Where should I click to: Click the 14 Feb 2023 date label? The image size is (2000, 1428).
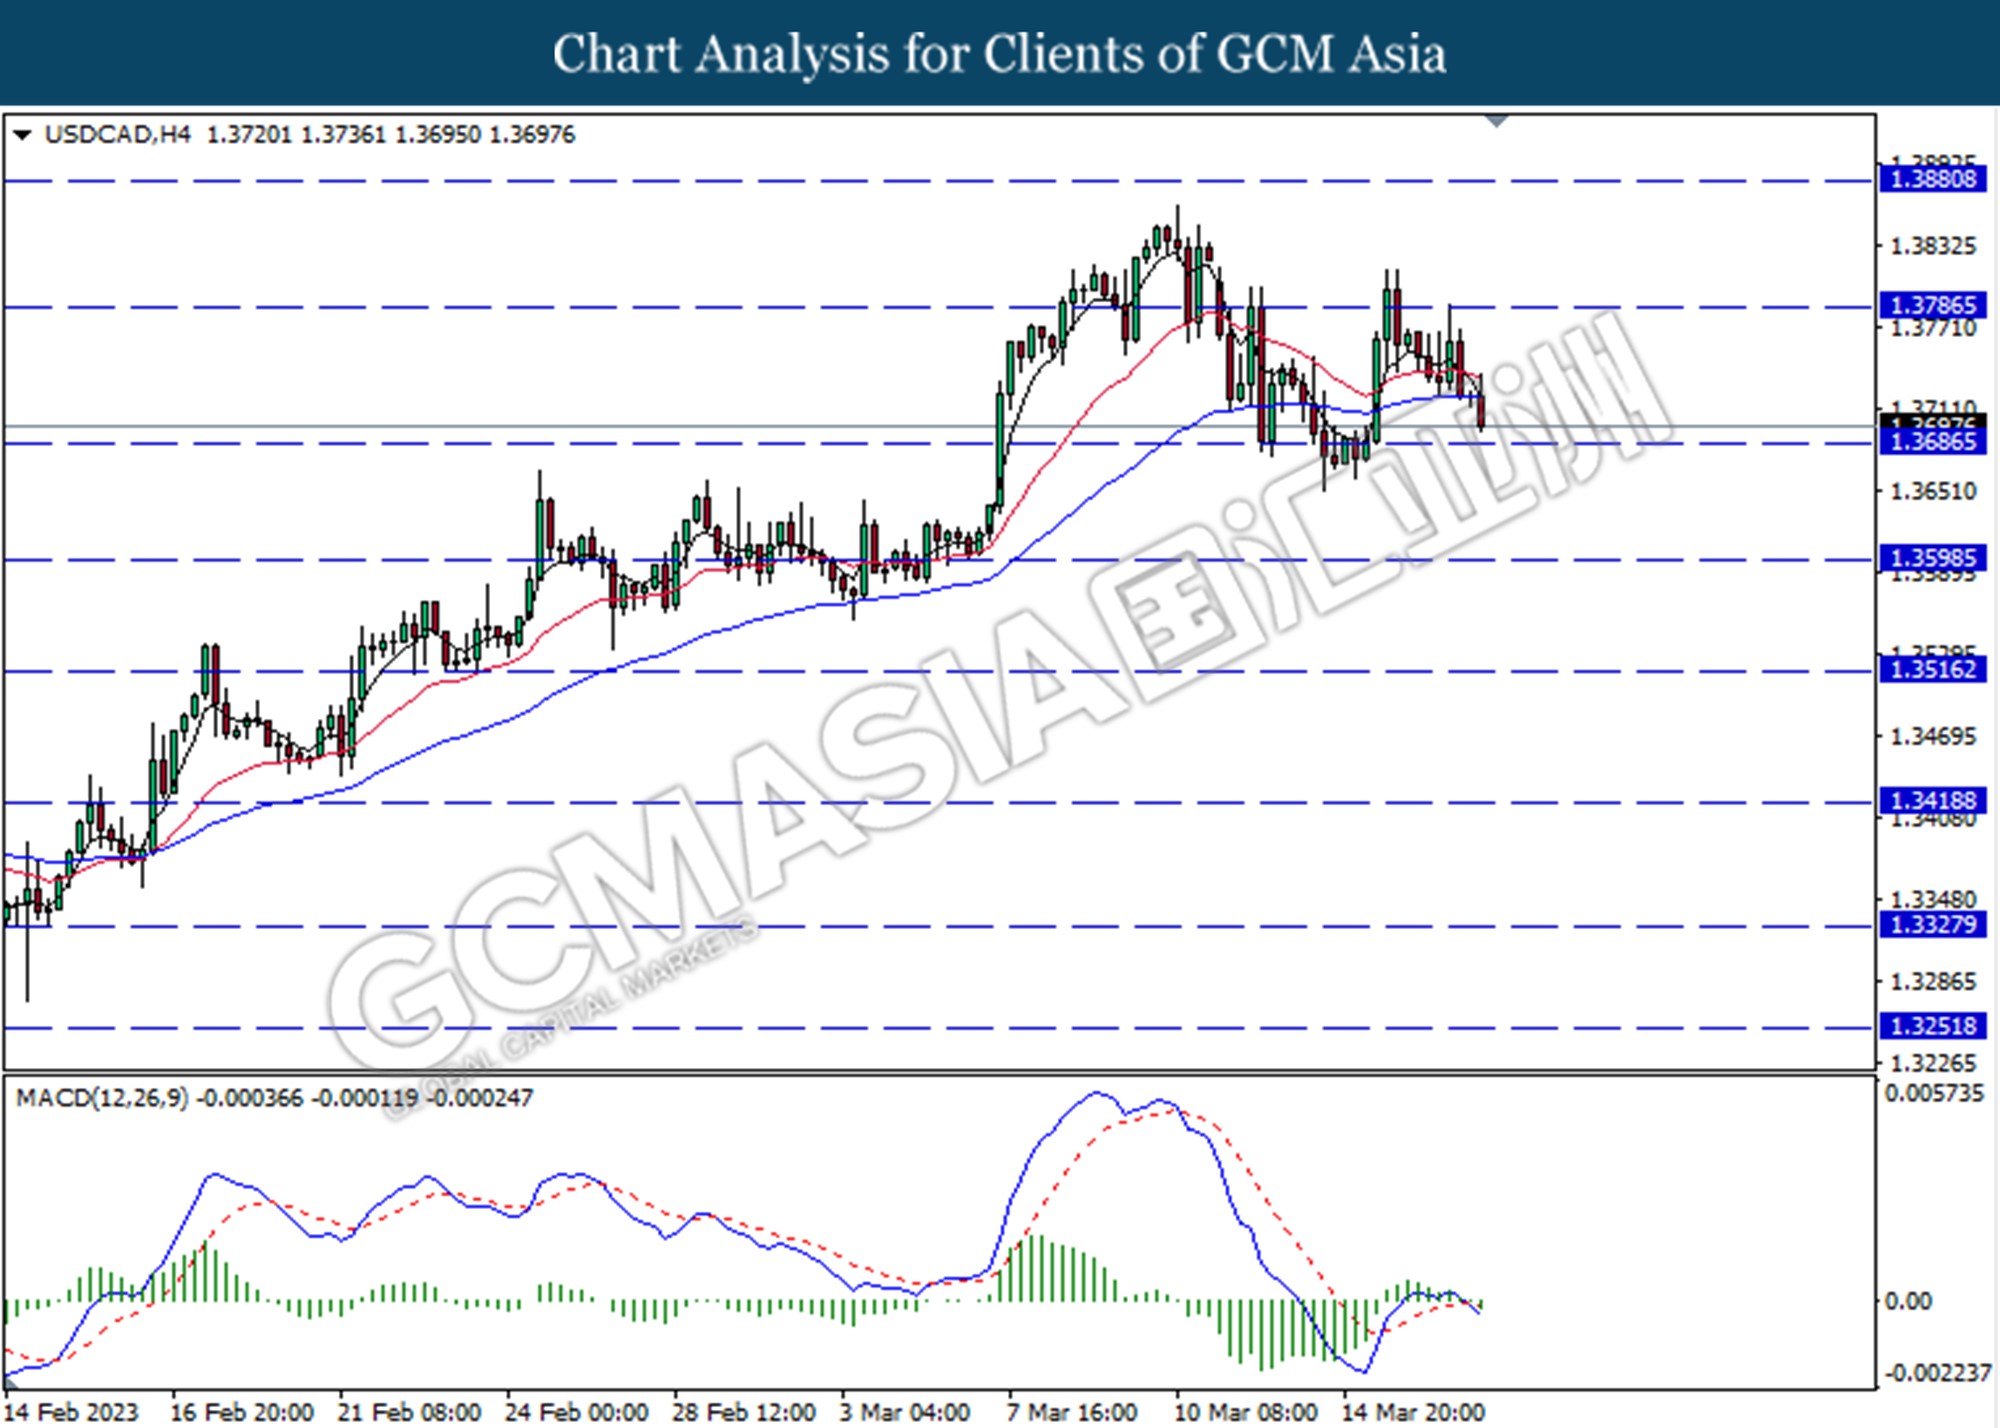(x=70, y=1412)
